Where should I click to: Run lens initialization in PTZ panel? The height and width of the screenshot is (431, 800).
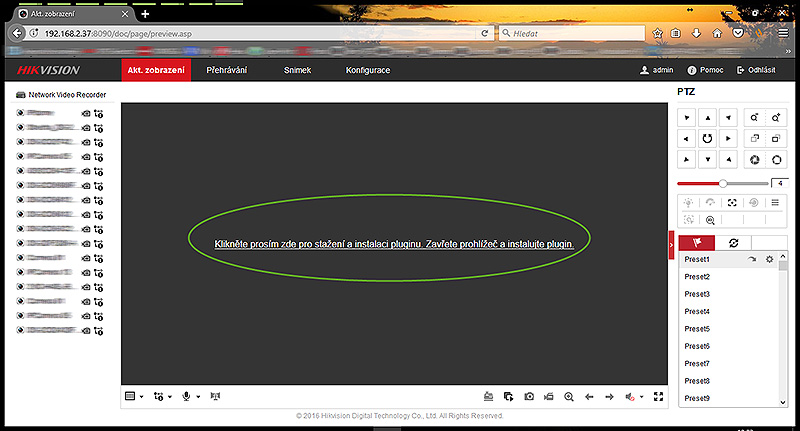pyautogui.click(x=754, y=202)
